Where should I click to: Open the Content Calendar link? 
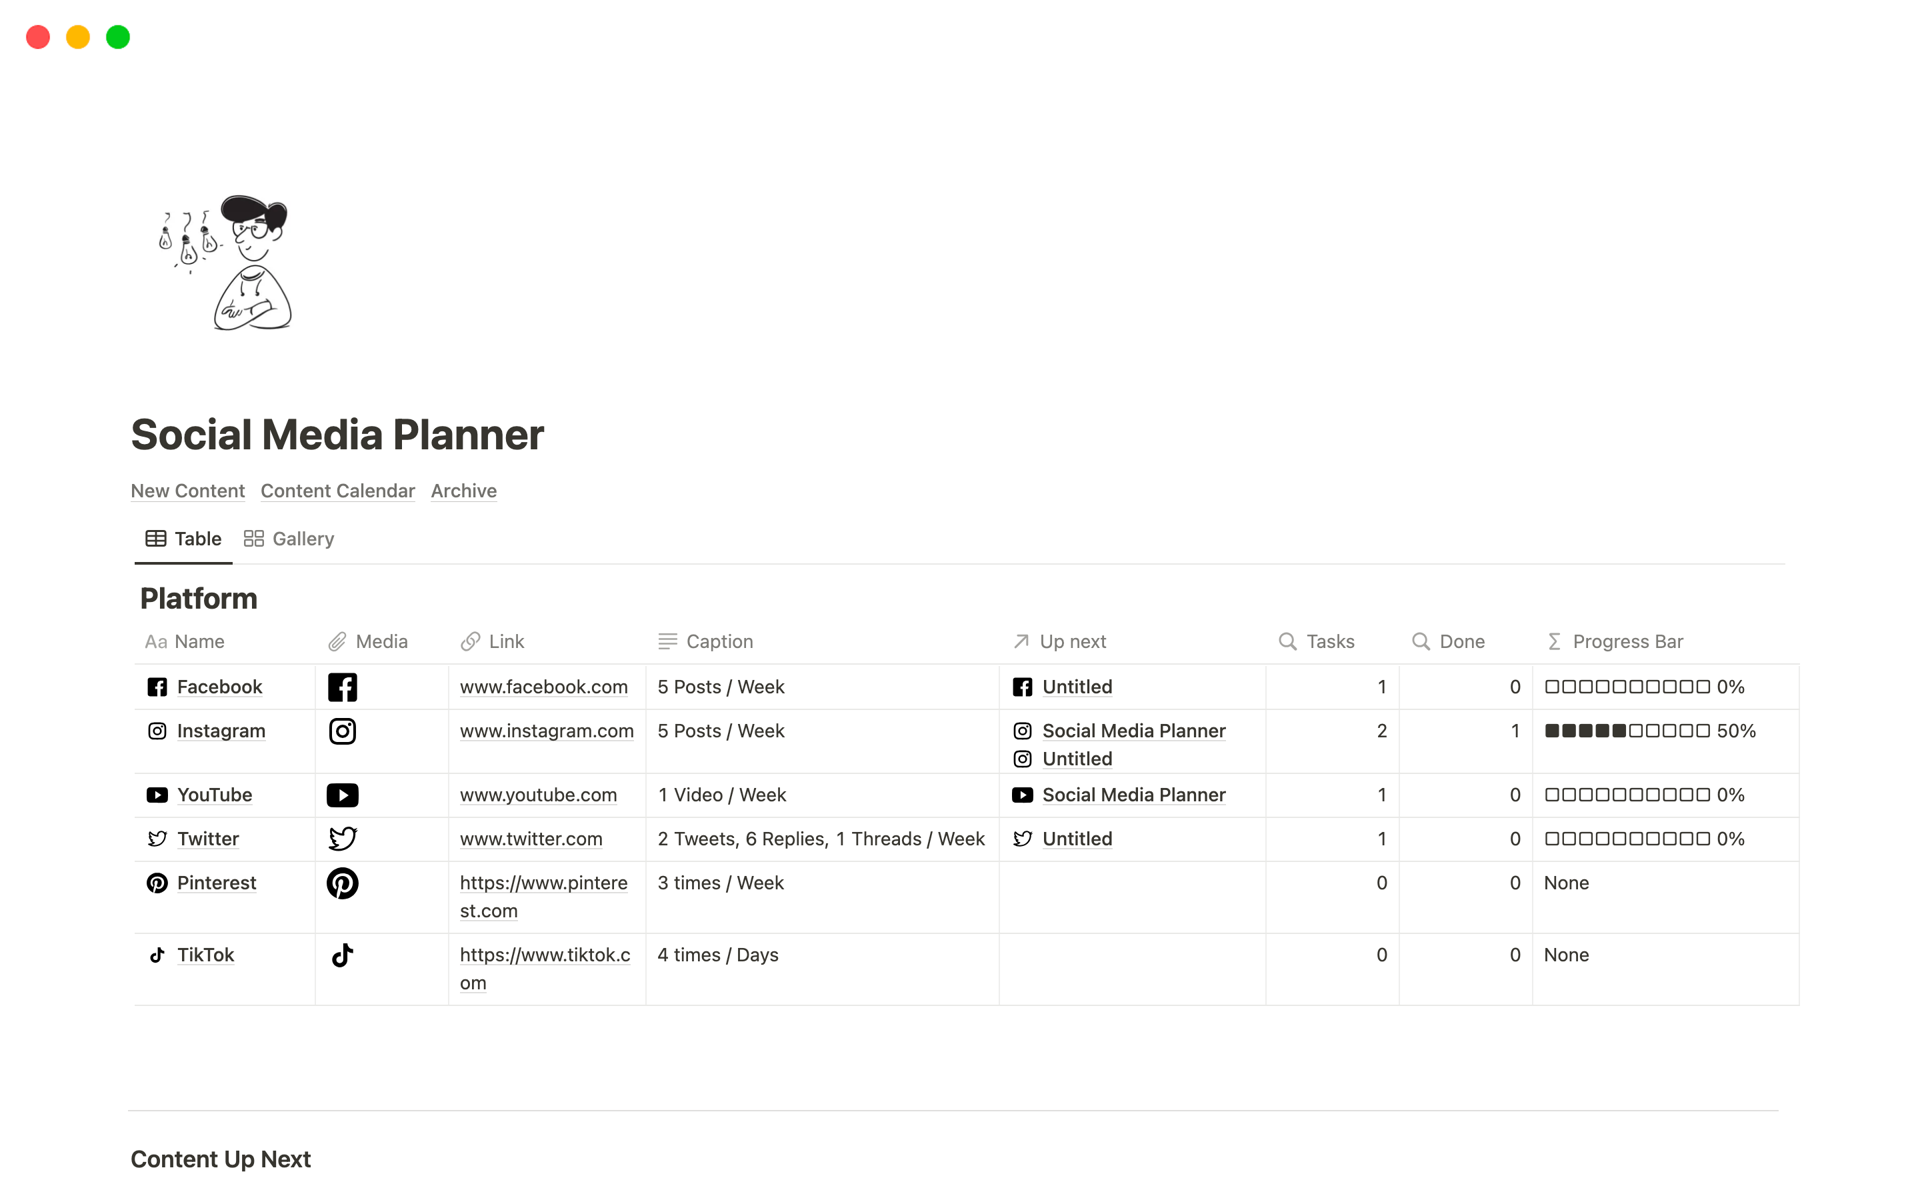point(337,491)
